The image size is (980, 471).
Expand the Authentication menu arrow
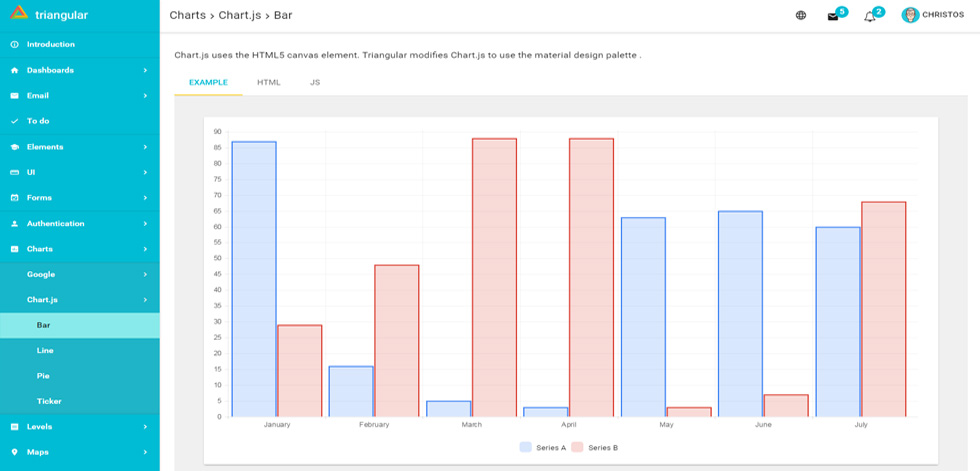coord(145,223)
